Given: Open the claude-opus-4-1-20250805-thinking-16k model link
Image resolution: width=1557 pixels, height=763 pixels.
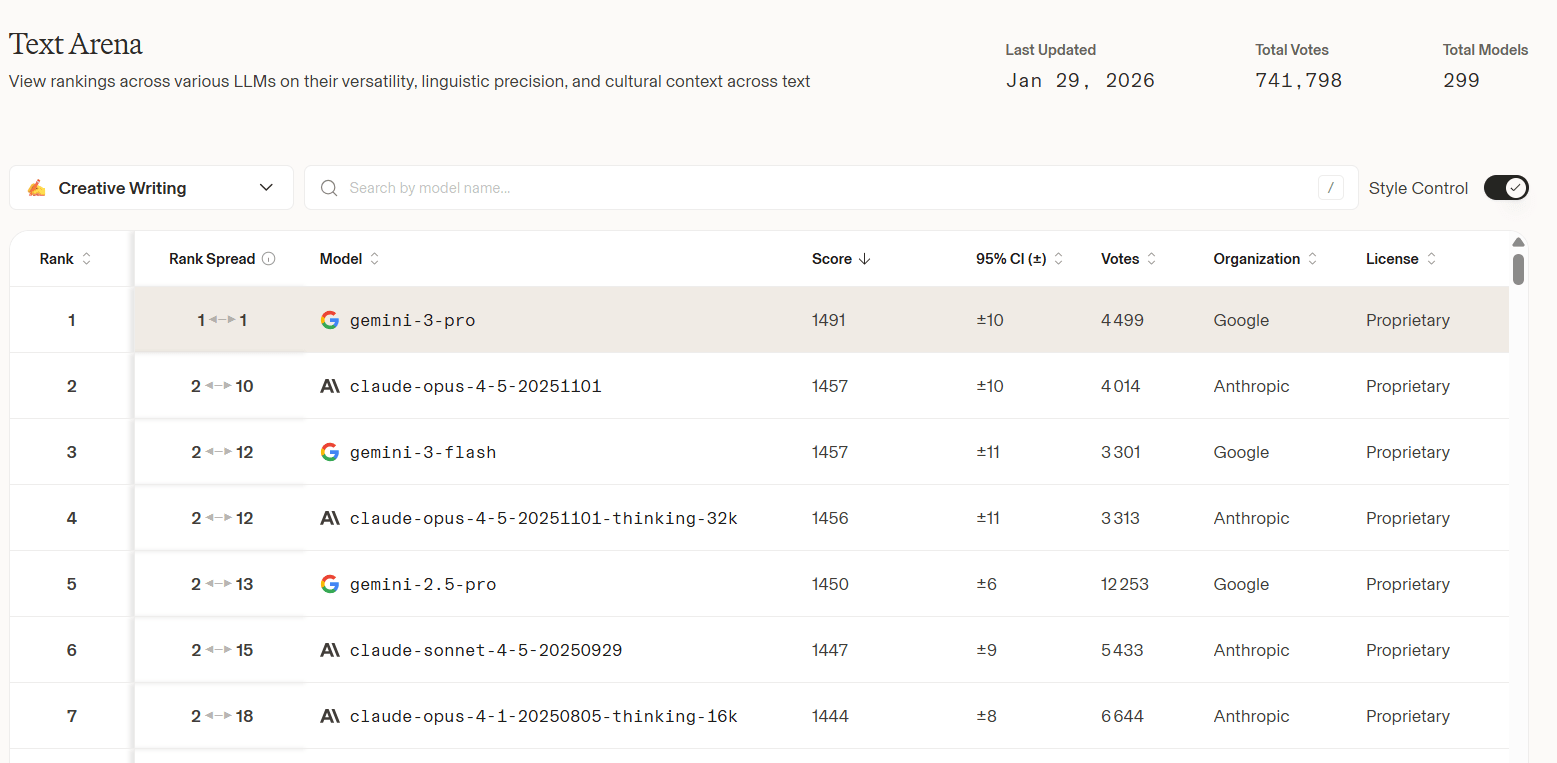Looking at the screenshot, I should pyautogui.click(x=543, y=716).
